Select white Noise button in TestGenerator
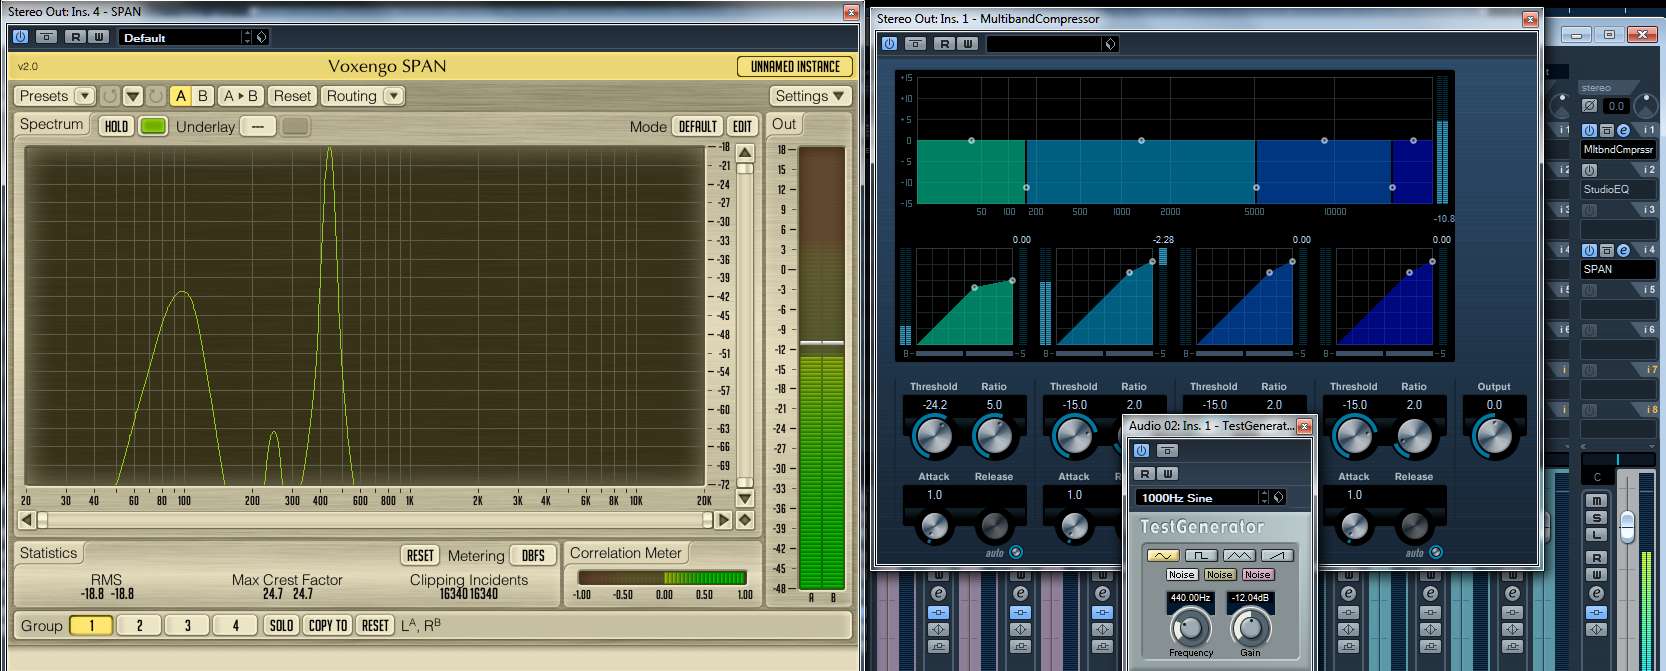Screen dimensions: 1666x671 (1181, 575)
